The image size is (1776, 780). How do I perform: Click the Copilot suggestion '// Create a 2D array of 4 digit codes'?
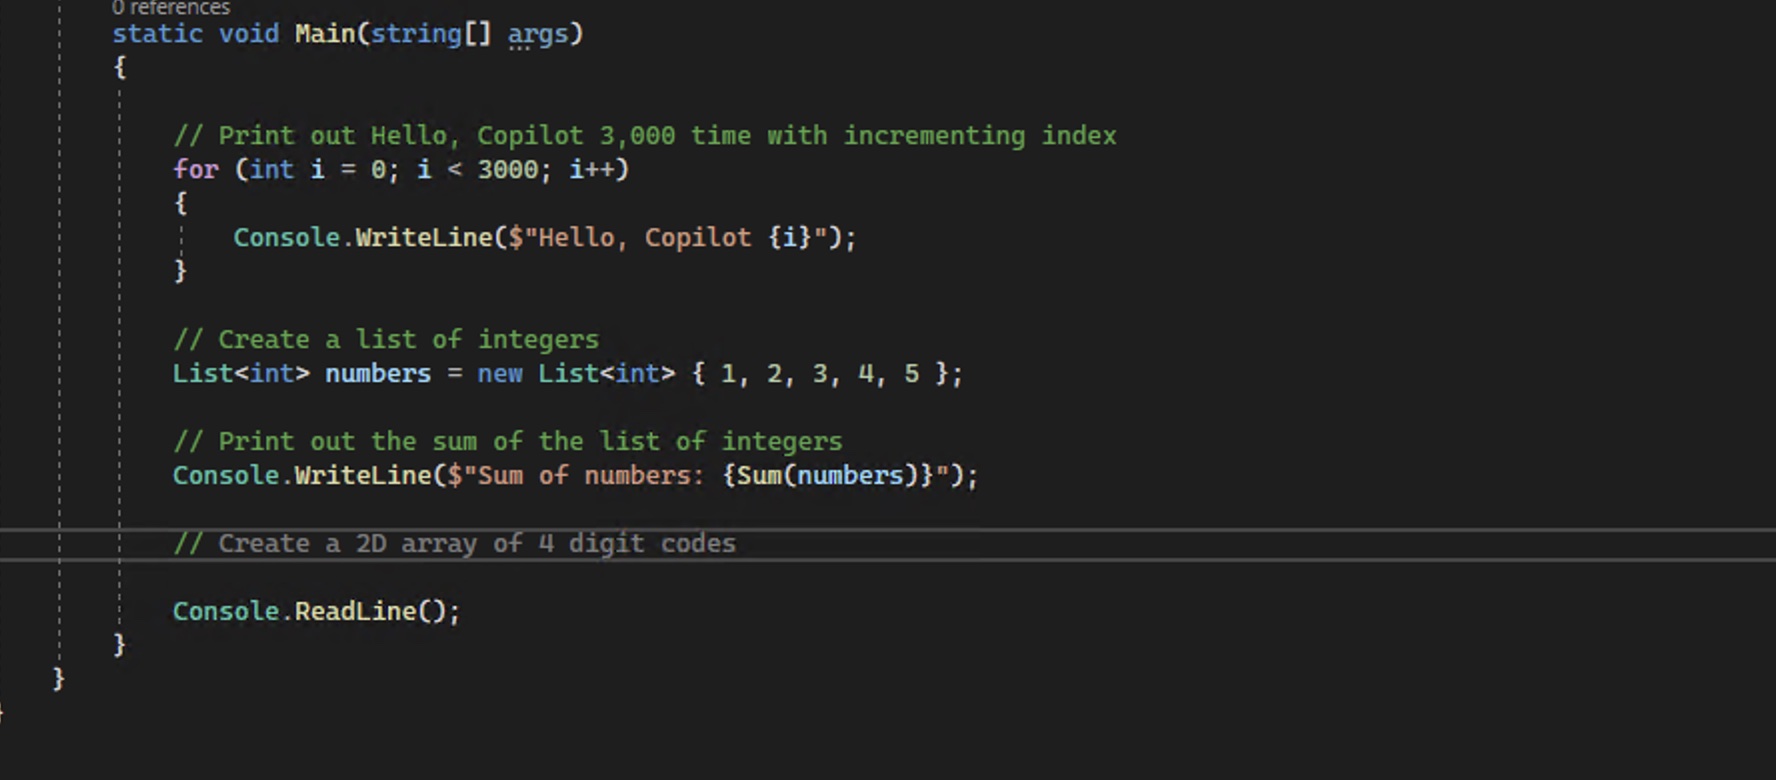(x=455, y=544)
